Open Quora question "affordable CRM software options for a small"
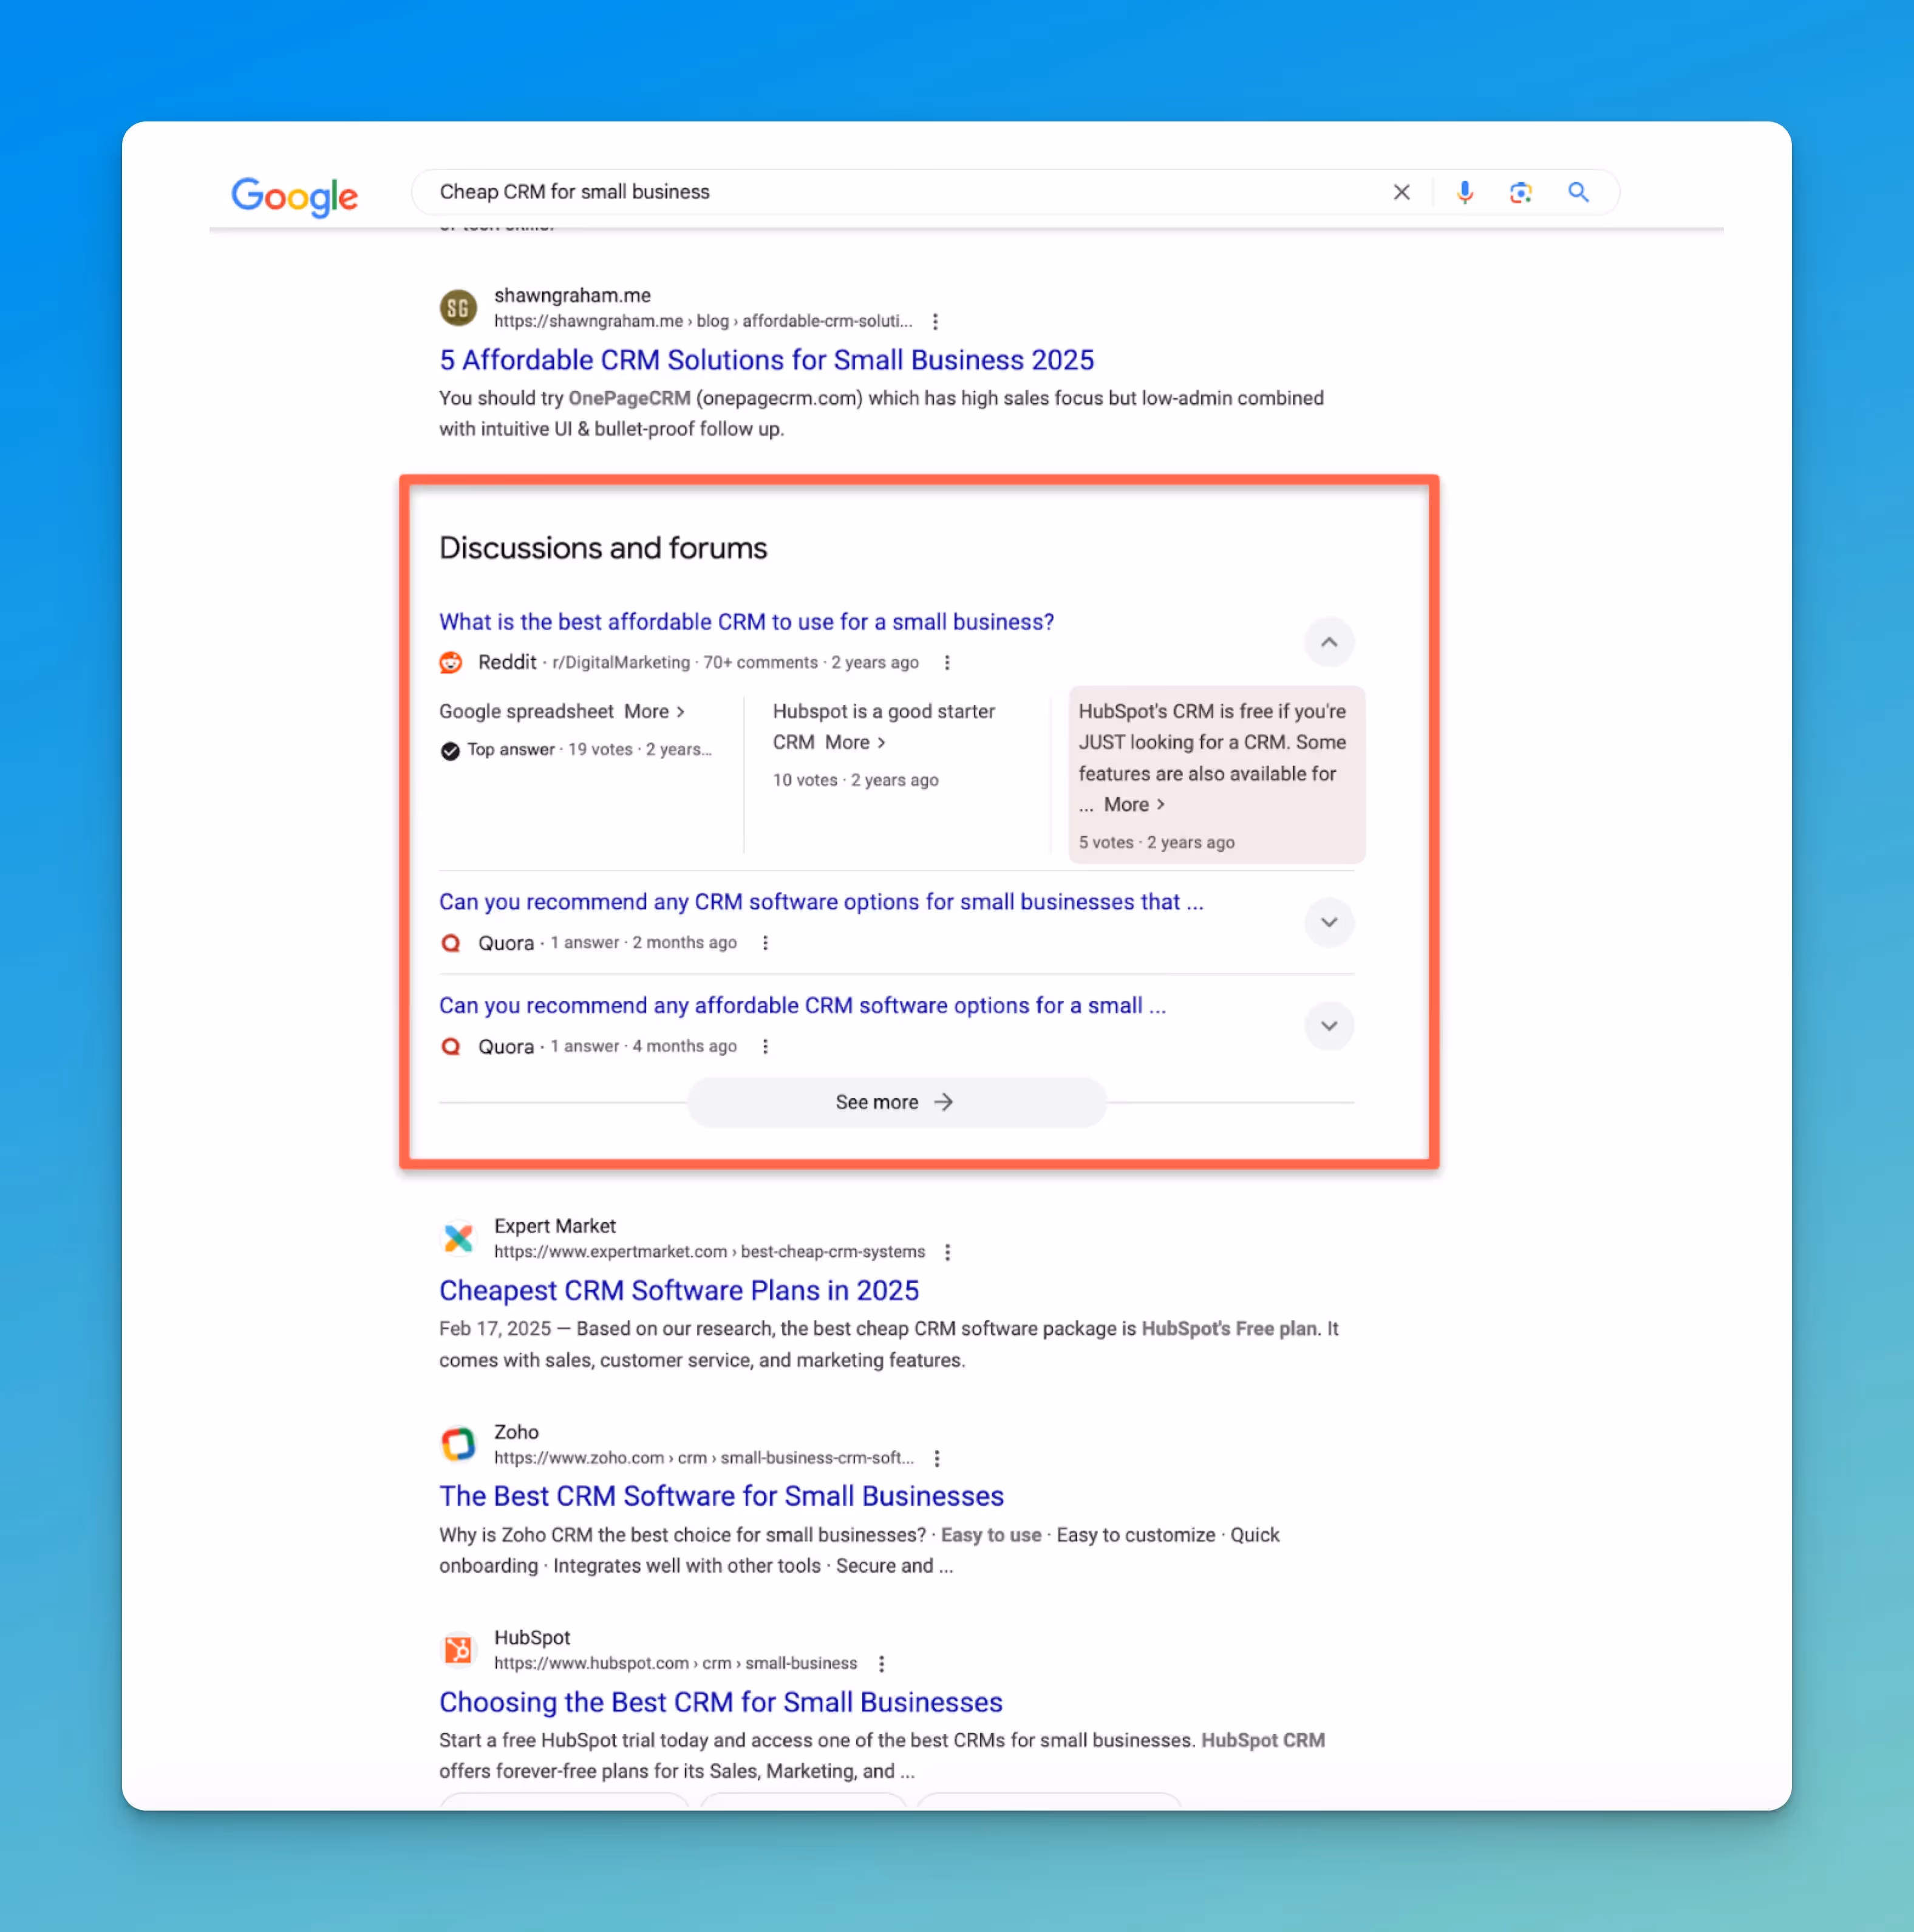The width and height of the screenshot is (1914, 1932). [x=802, y=1006]
